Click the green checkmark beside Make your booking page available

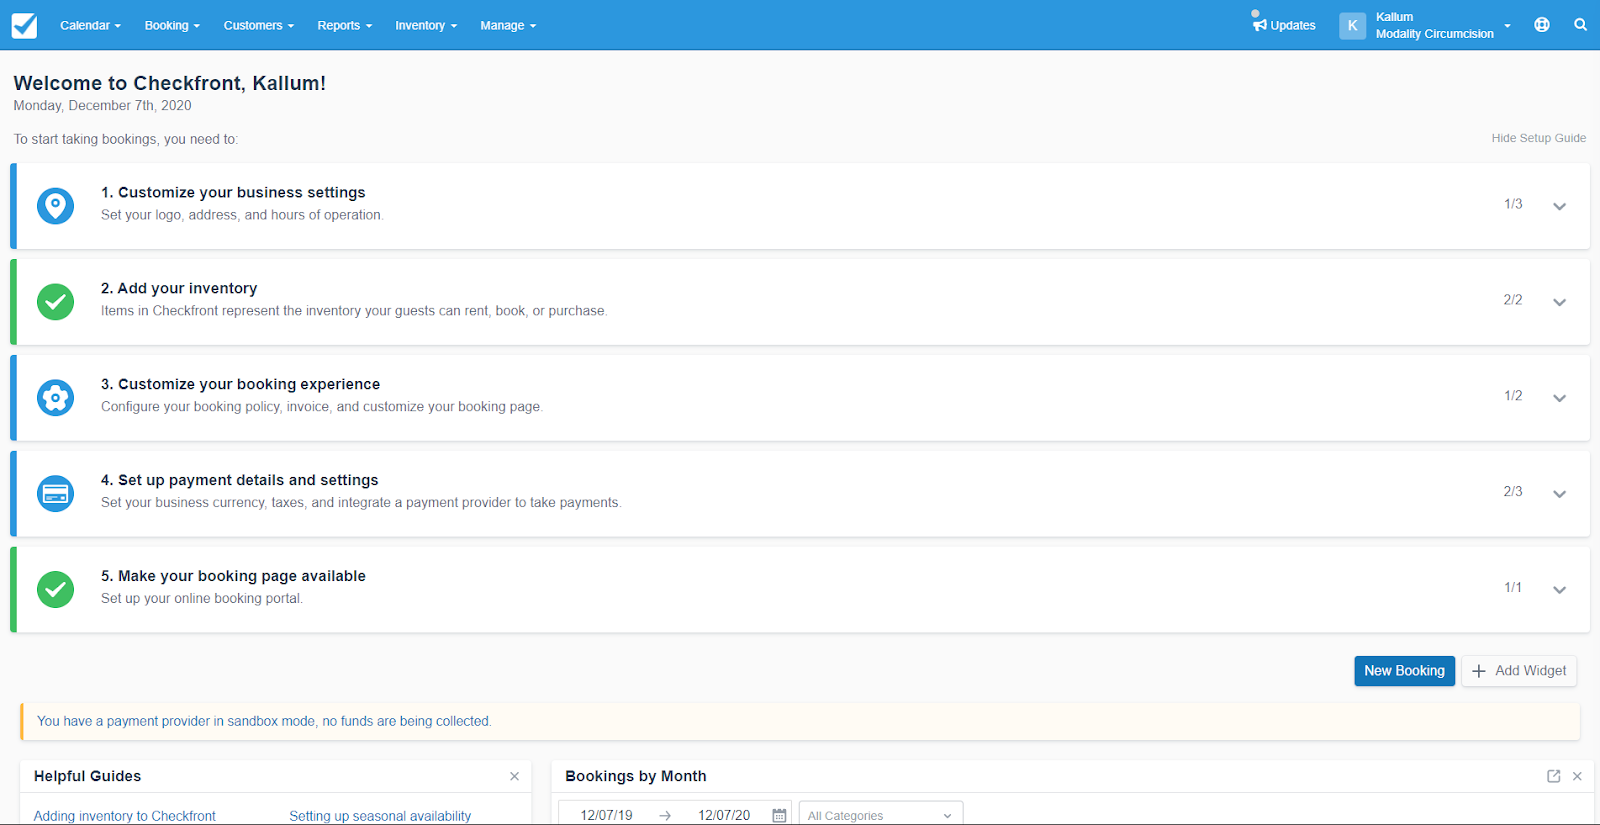click(55, 590)
